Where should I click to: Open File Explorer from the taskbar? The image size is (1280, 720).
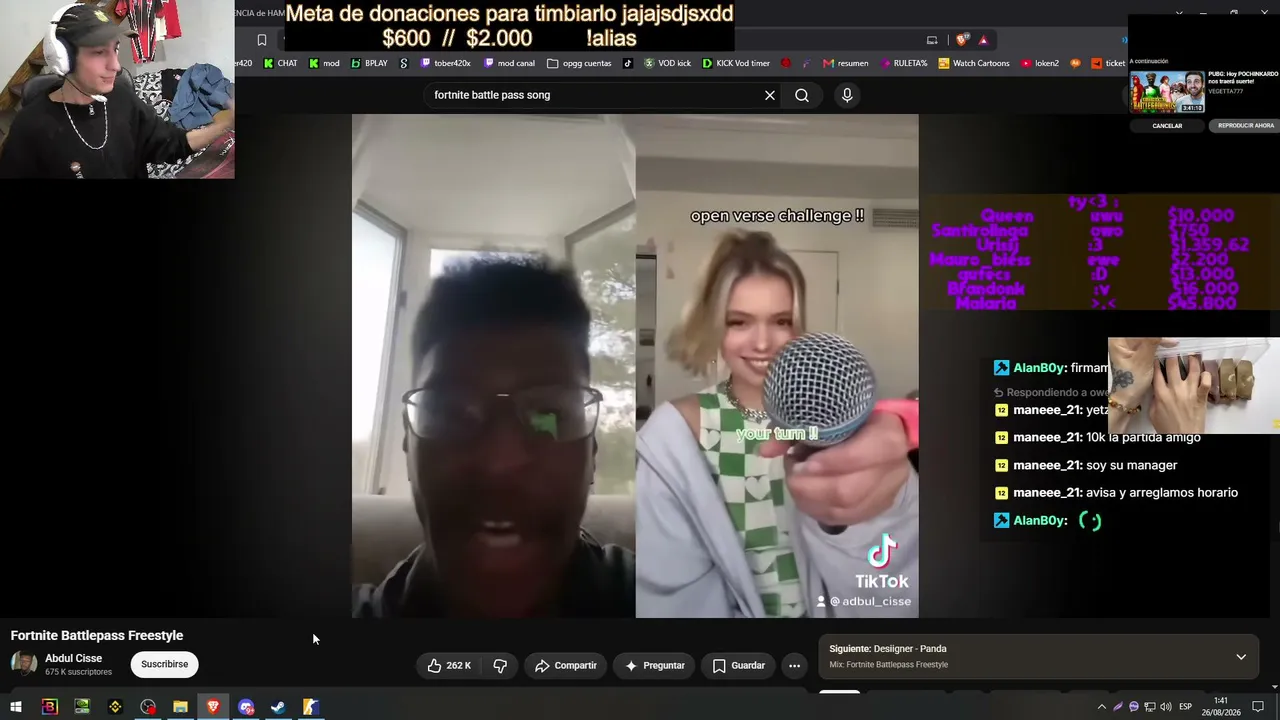(x=180, y=707)
